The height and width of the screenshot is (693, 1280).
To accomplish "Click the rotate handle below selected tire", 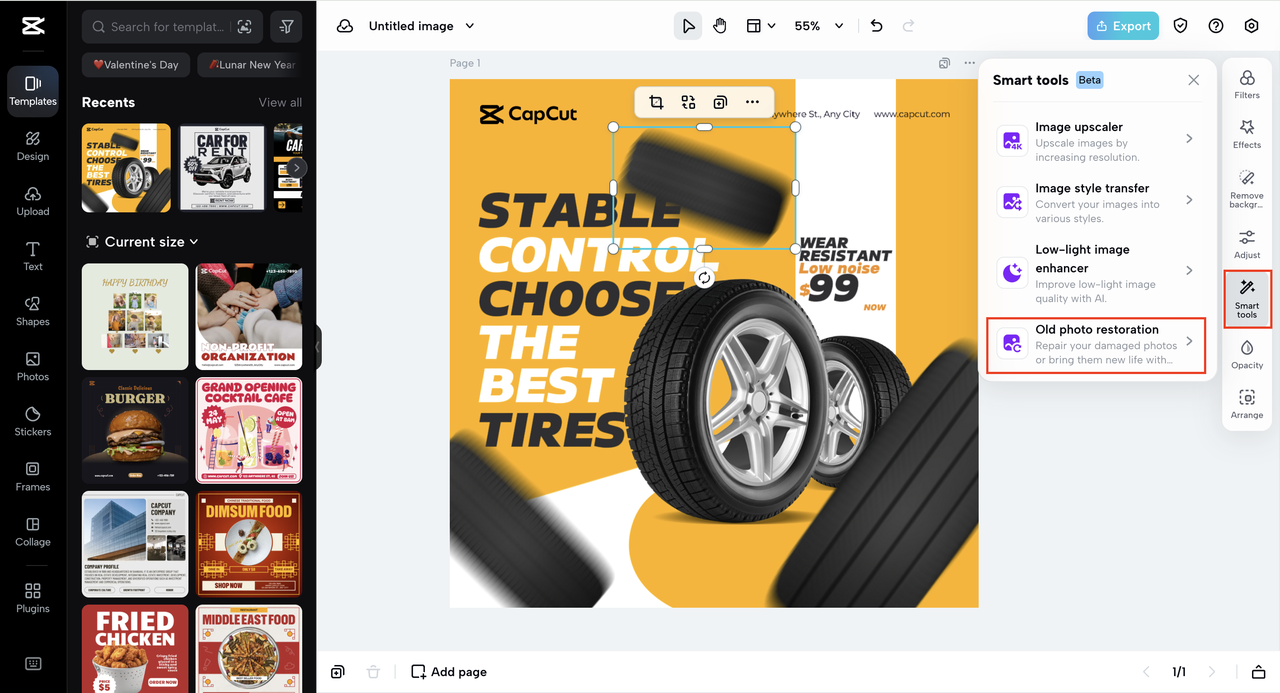I will pyautogui.click(x=704, y=278).
